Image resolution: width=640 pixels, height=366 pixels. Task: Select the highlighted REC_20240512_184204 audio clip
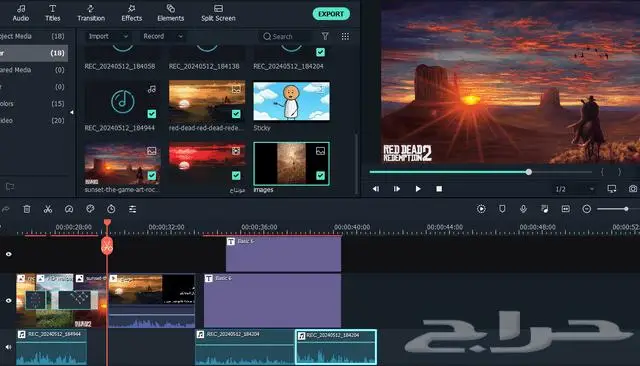coord(336,347)
